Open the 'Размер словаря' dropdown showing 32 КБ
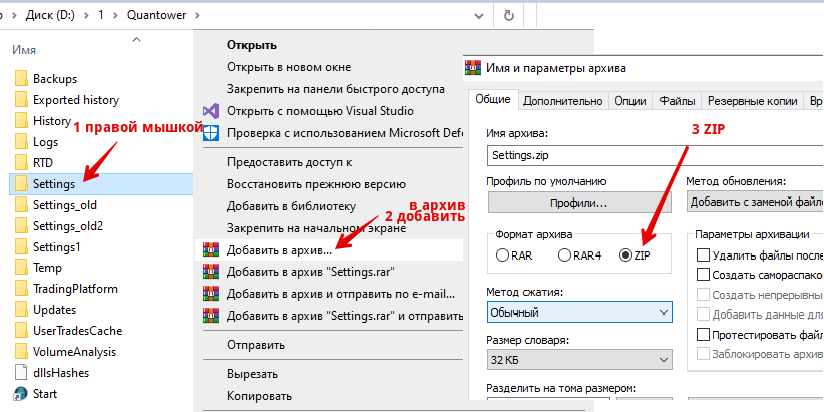The height and width of the screenshot is (412, 824). click(x=580, y=360)
